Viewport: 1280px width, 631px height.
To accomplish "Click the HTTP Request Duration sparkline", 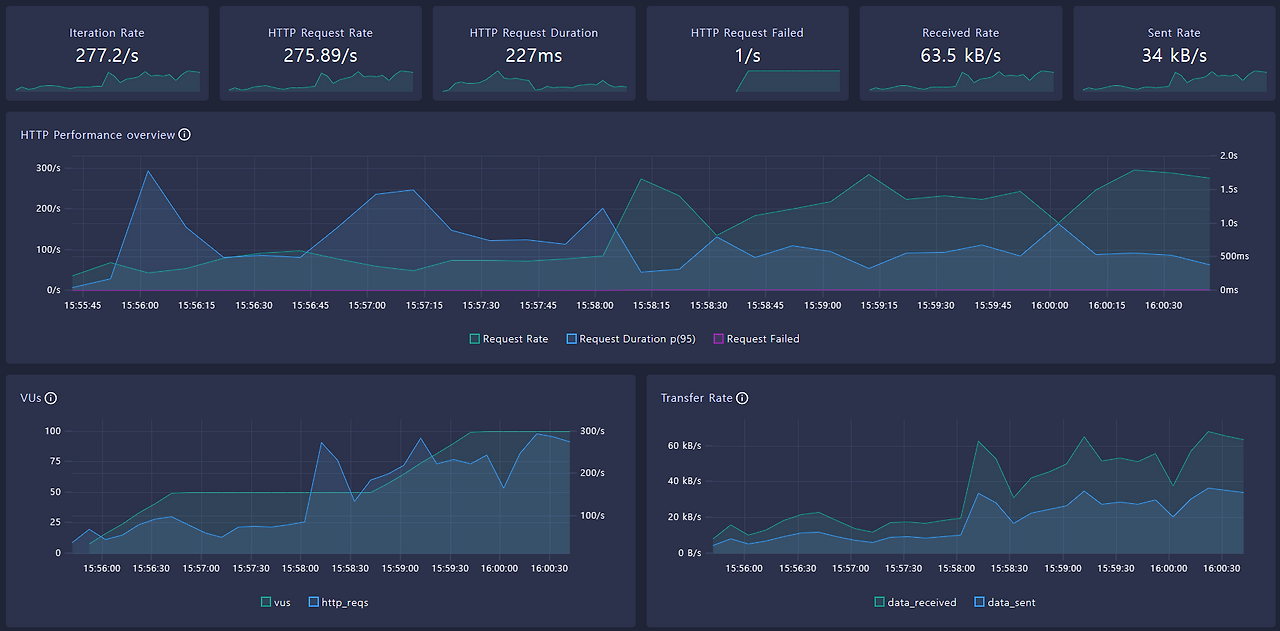I will coord(534,82).
